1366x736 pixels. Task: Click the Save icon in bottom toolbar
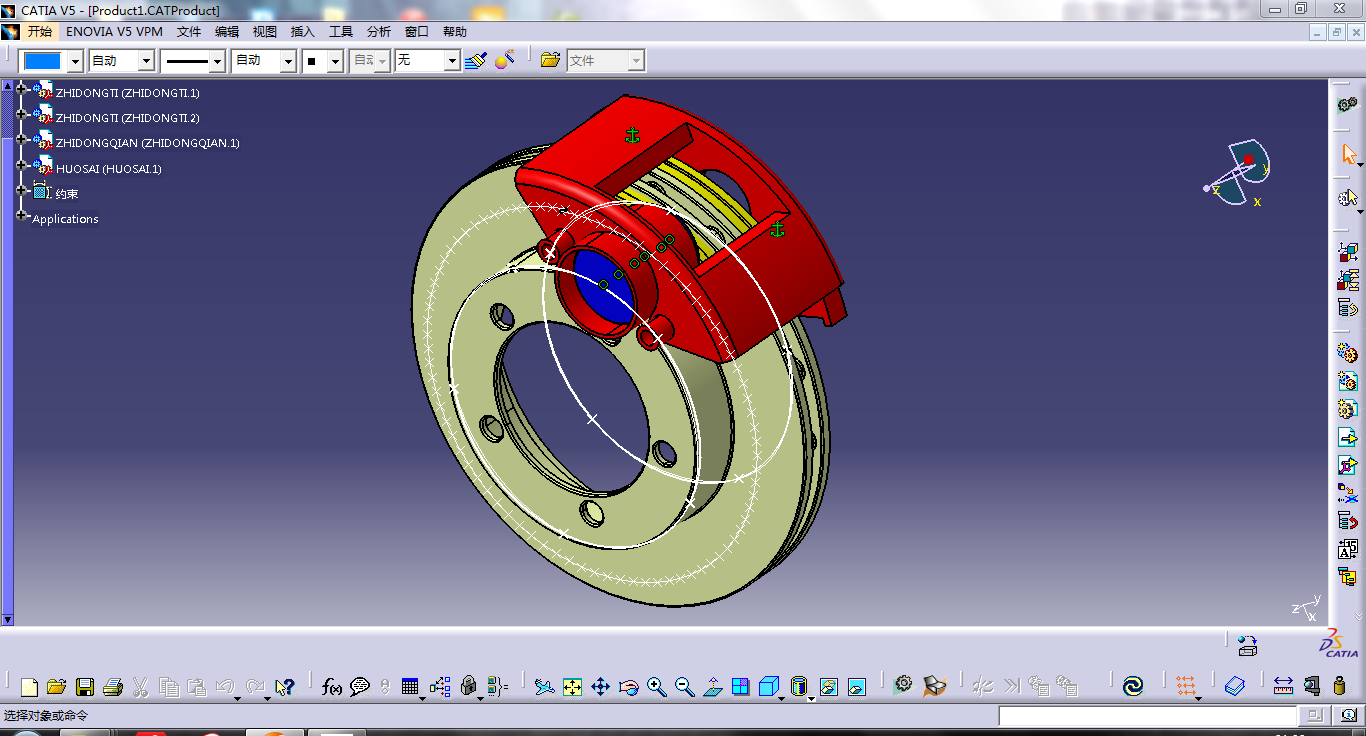[x=85, y=687]
